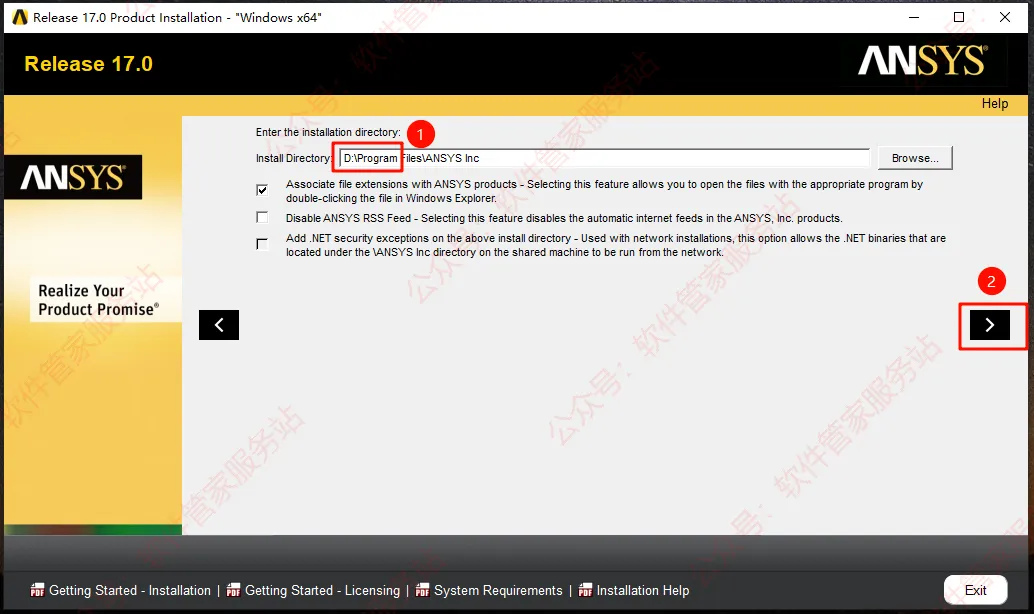Viewport: 1034px width, 614px height.
Task: Click PDF icon beside Getting Started - Licensing
Action: (233, 590)
